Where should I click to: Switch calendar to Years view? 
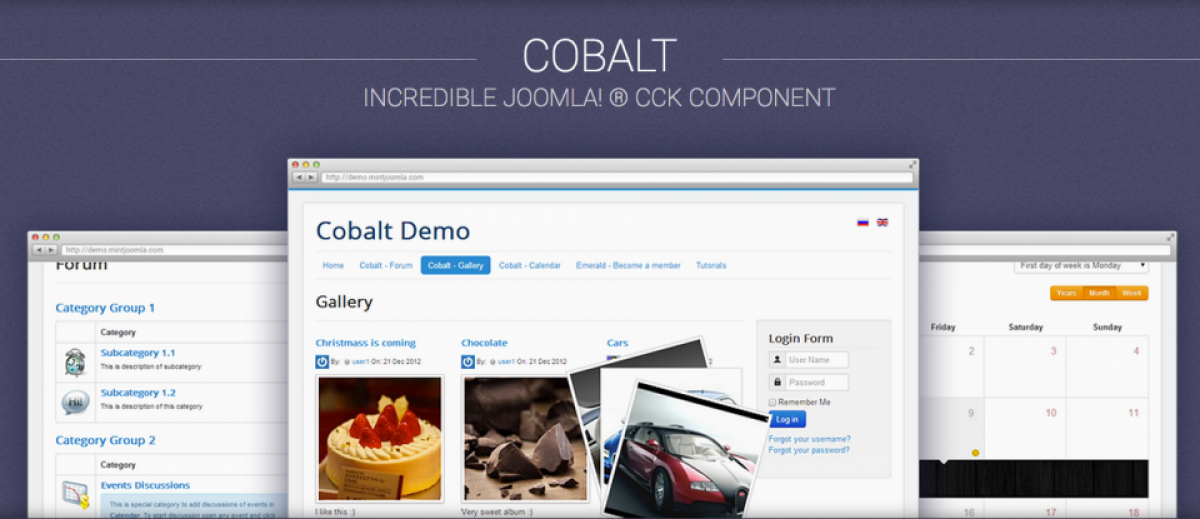pyautogui.click(x=1066, y=293)
